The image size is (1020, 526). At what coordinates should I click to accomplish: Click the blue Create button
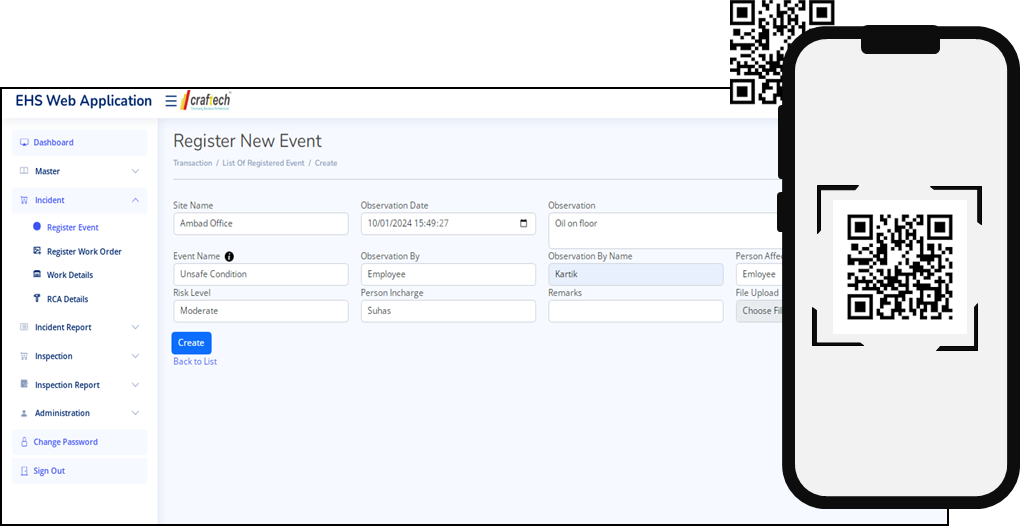(x=191, y=343)
